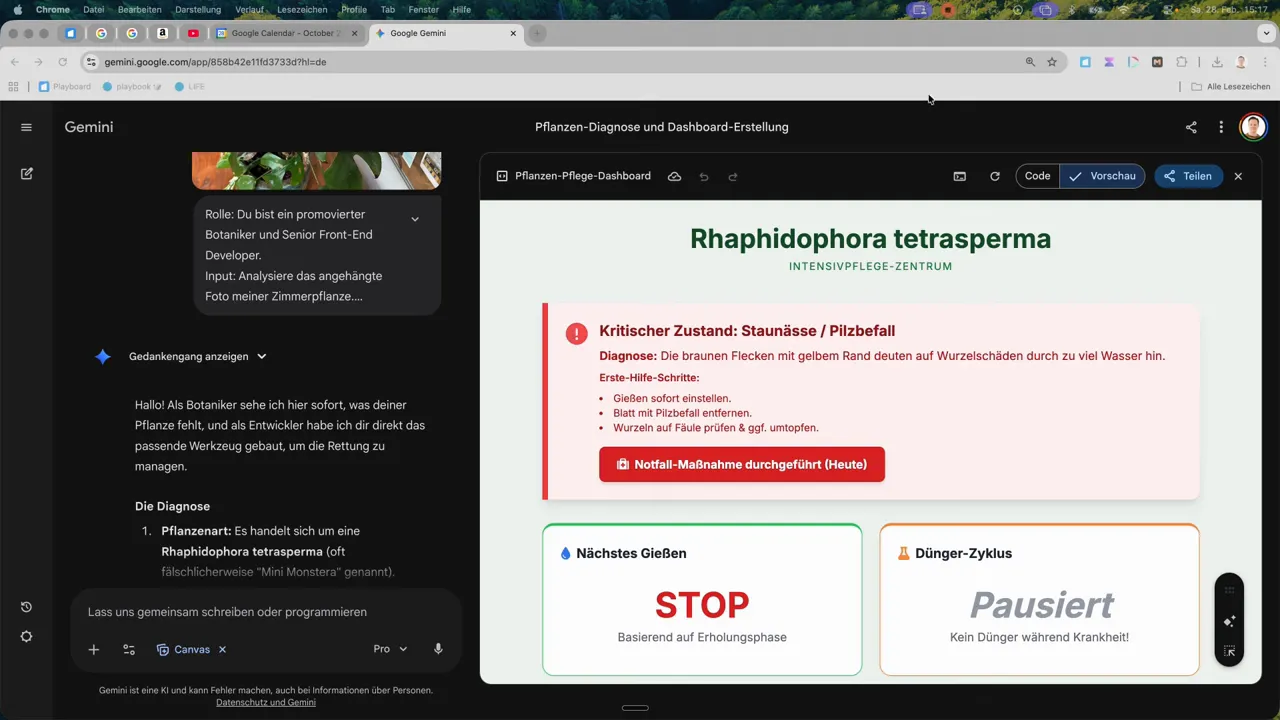Image resolution: width=1280 pixels, height=720 pixels.
Task: Open the Darstellung menu in menu bar
Action: (x=198, y=10)
